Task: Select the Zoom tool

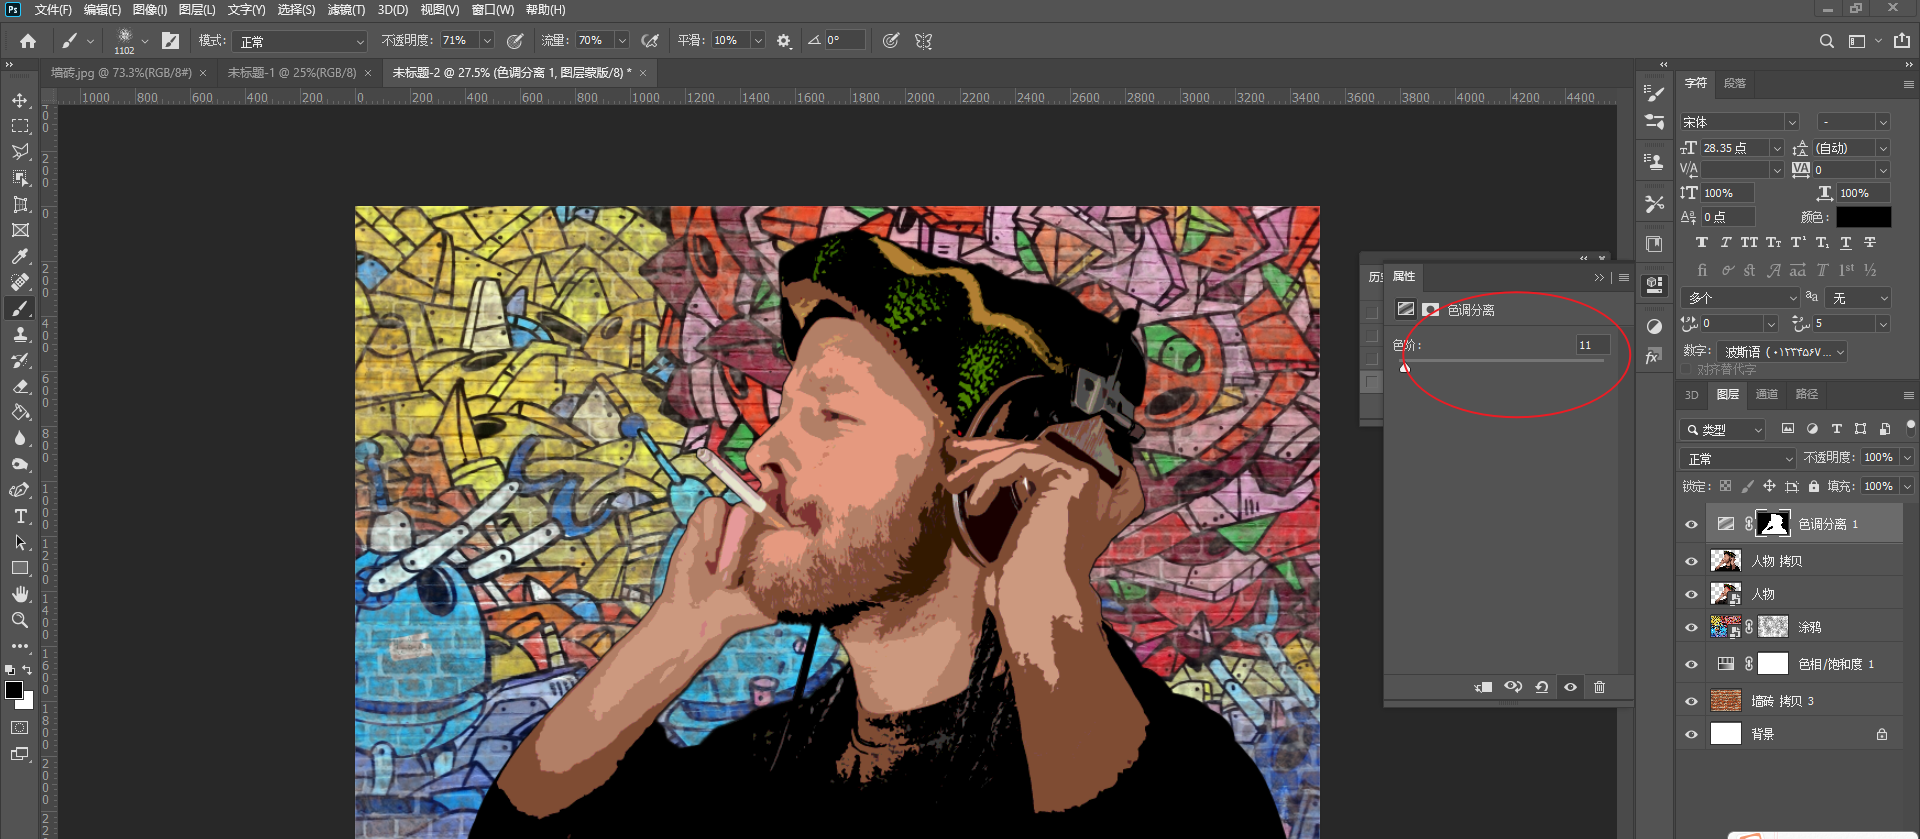Action: 20,620
